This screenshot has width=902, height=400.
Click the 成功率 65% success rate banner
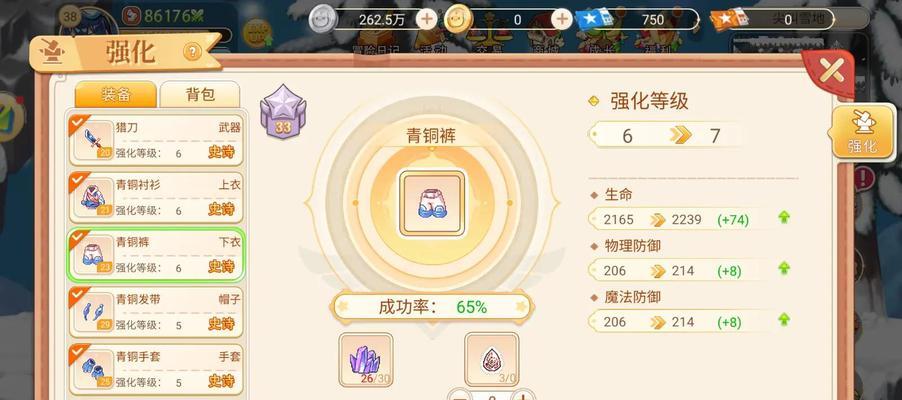[431, 307]
